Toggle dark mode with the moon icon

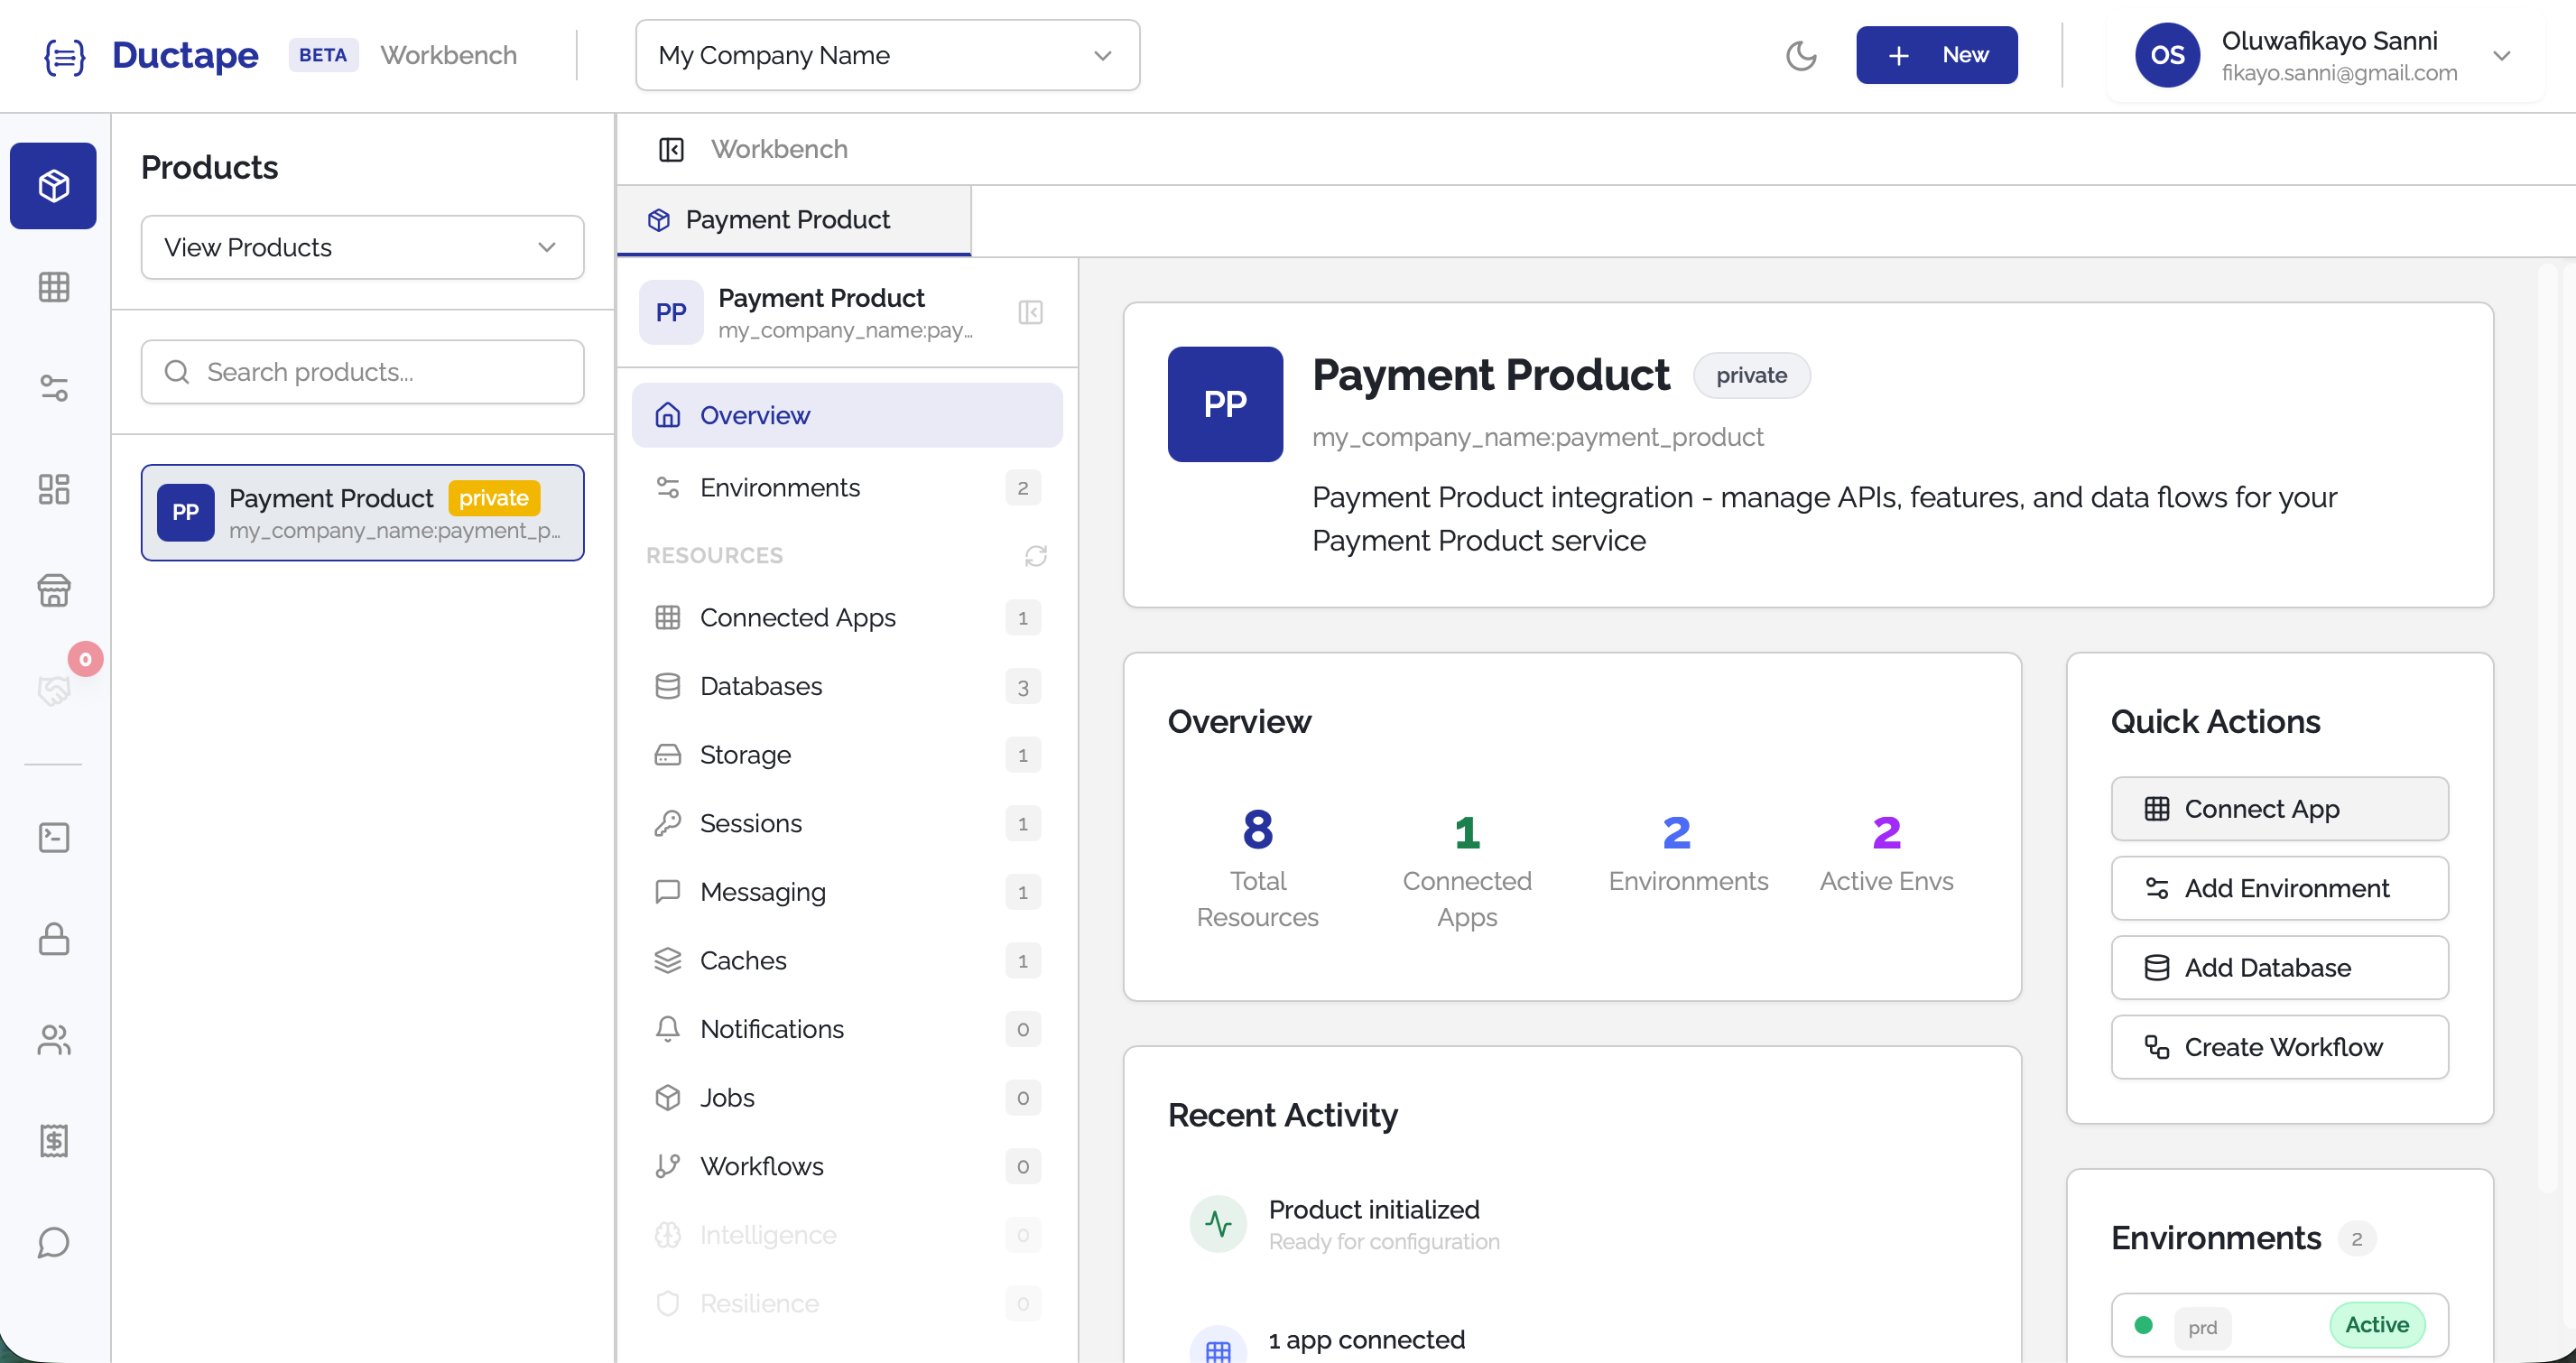[1802, 57]
